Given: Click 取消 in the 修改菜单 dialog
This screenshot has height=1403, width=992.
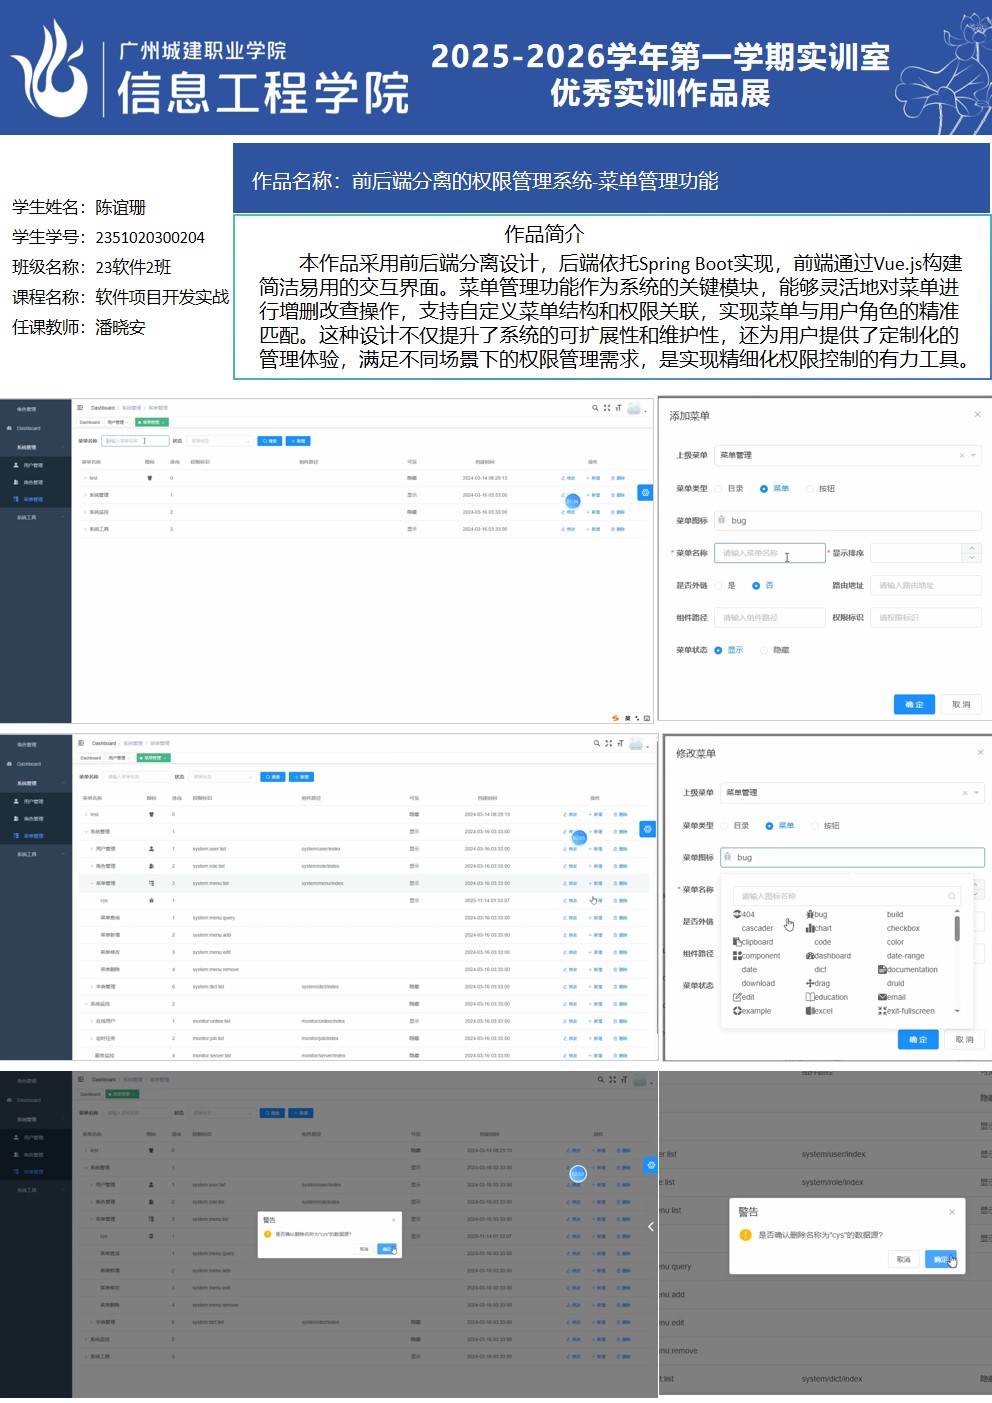Looking at the screenshot, I should [x=964, y=1040].
